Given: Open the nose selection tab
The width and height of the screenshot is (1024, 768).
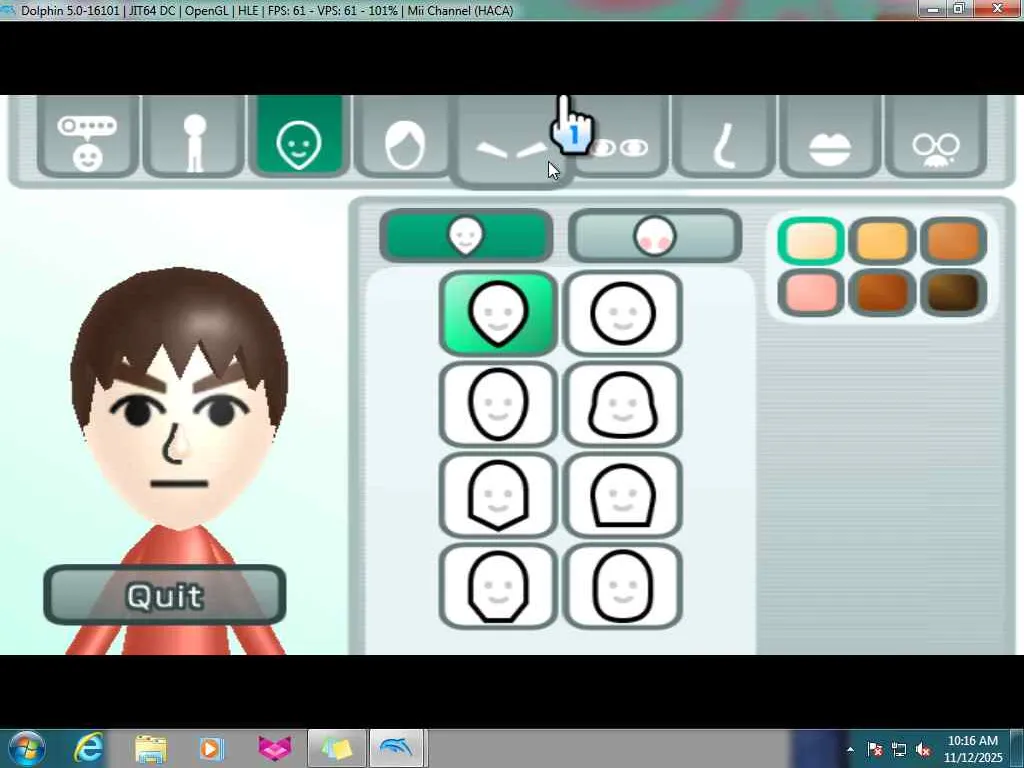Looking at the screenshot, I should pyautogui.click(x=724, y=136).
